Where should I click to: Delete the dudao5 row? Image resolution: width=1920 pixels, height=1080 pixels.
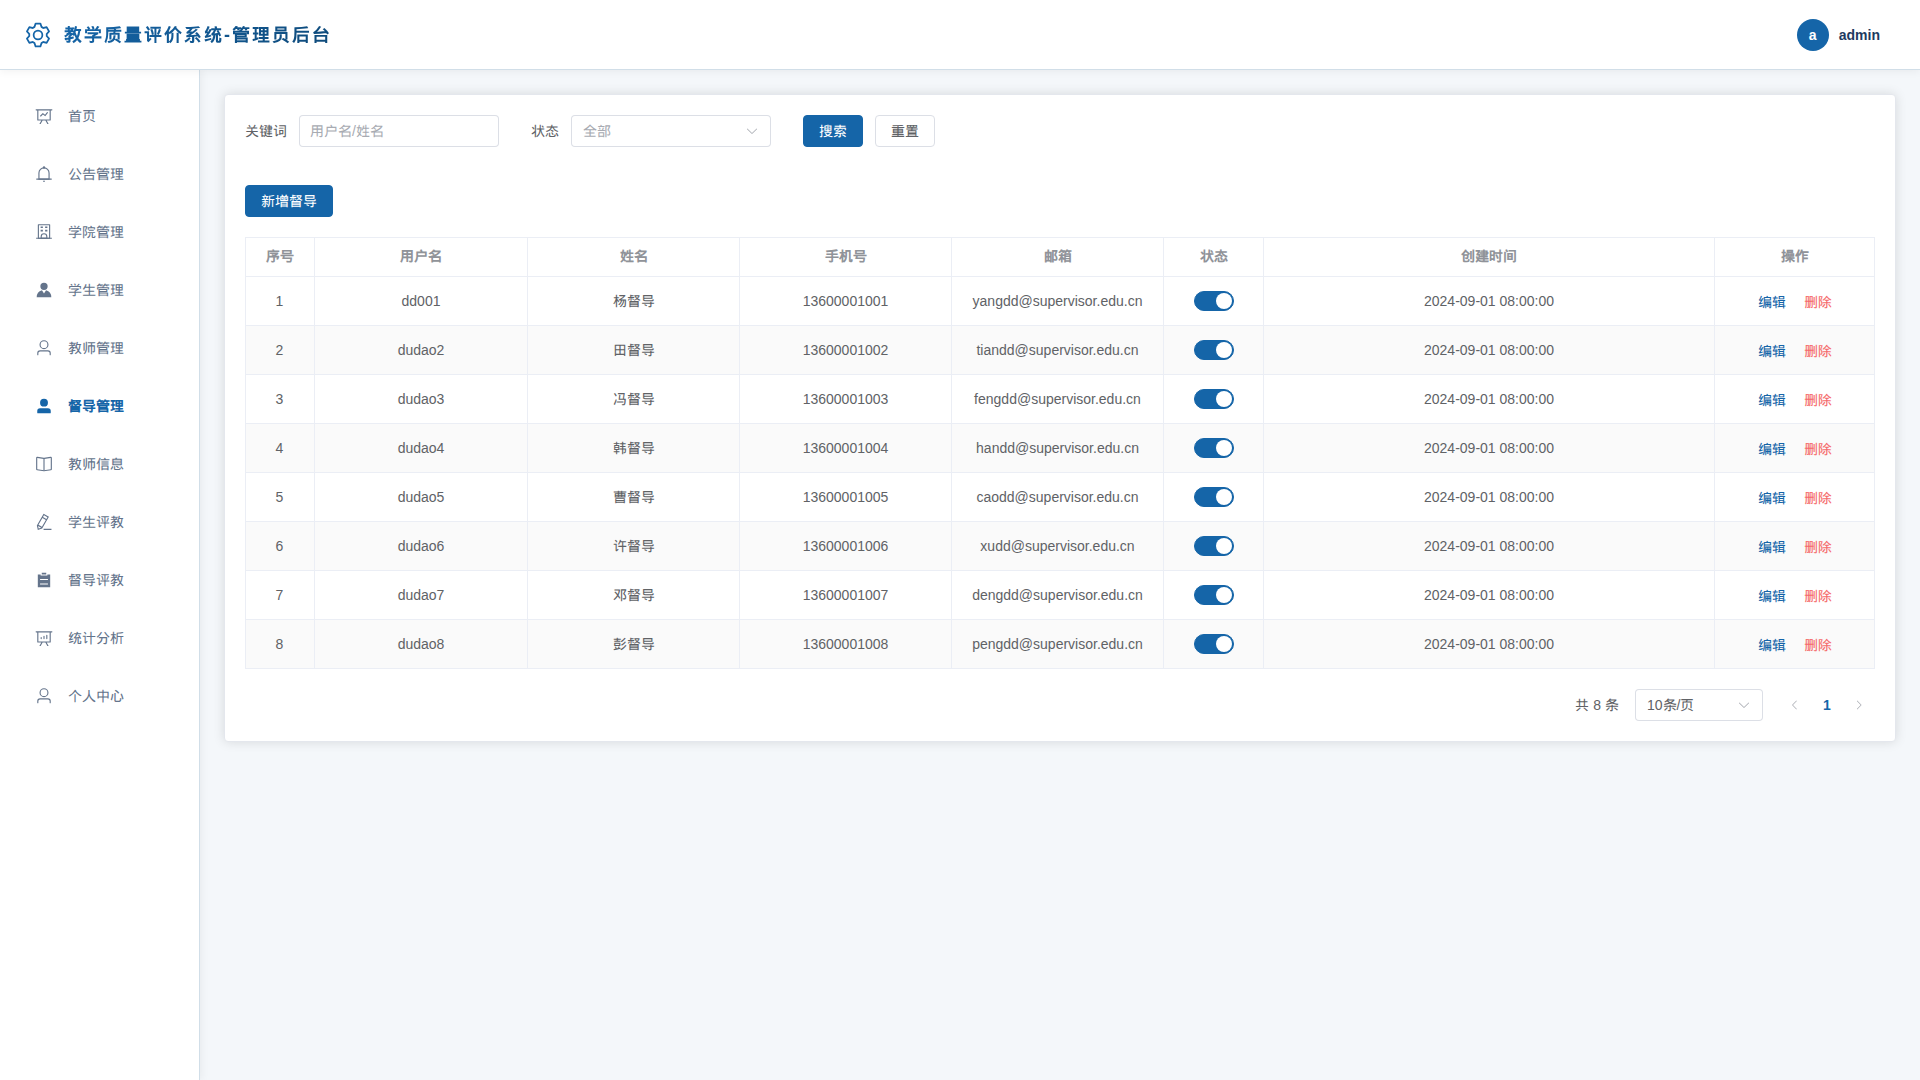1817,498
